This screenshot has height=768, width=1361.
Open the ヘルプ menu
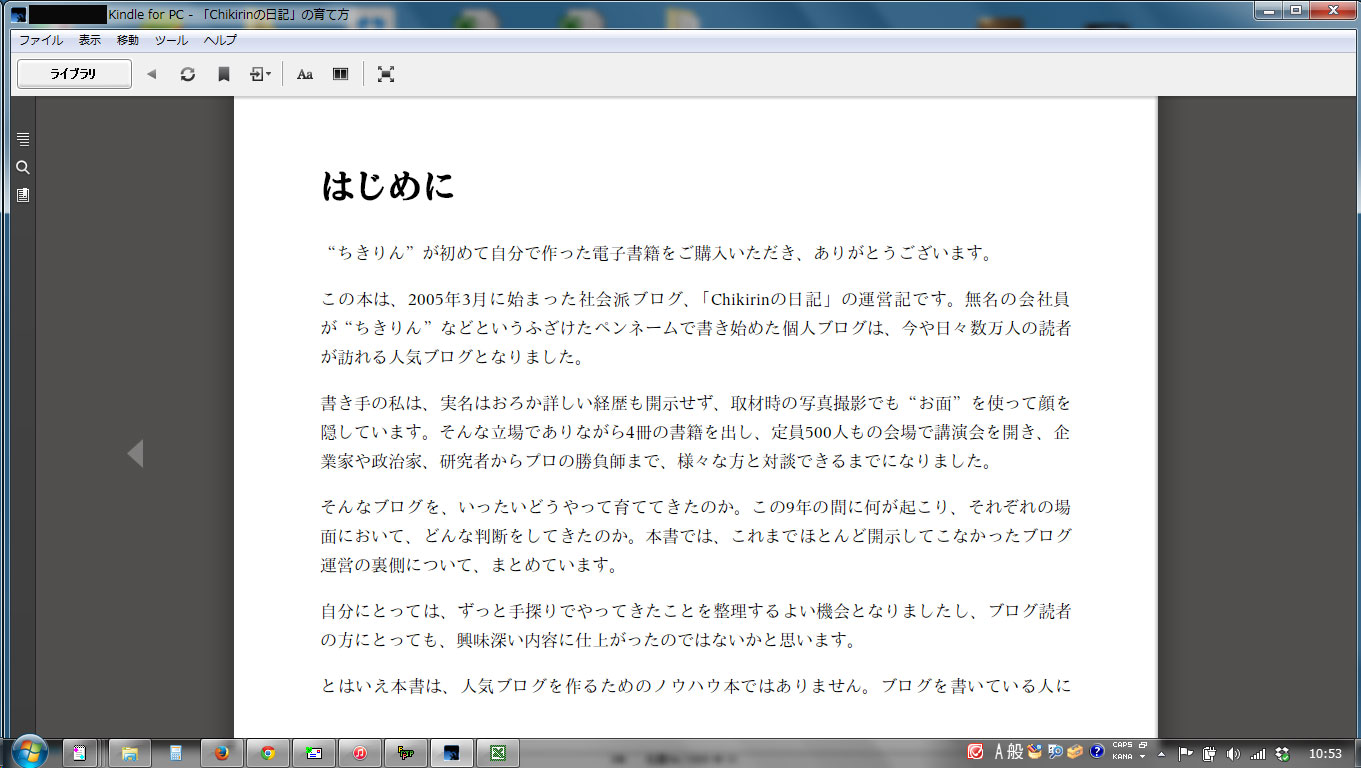click(220, 40)
